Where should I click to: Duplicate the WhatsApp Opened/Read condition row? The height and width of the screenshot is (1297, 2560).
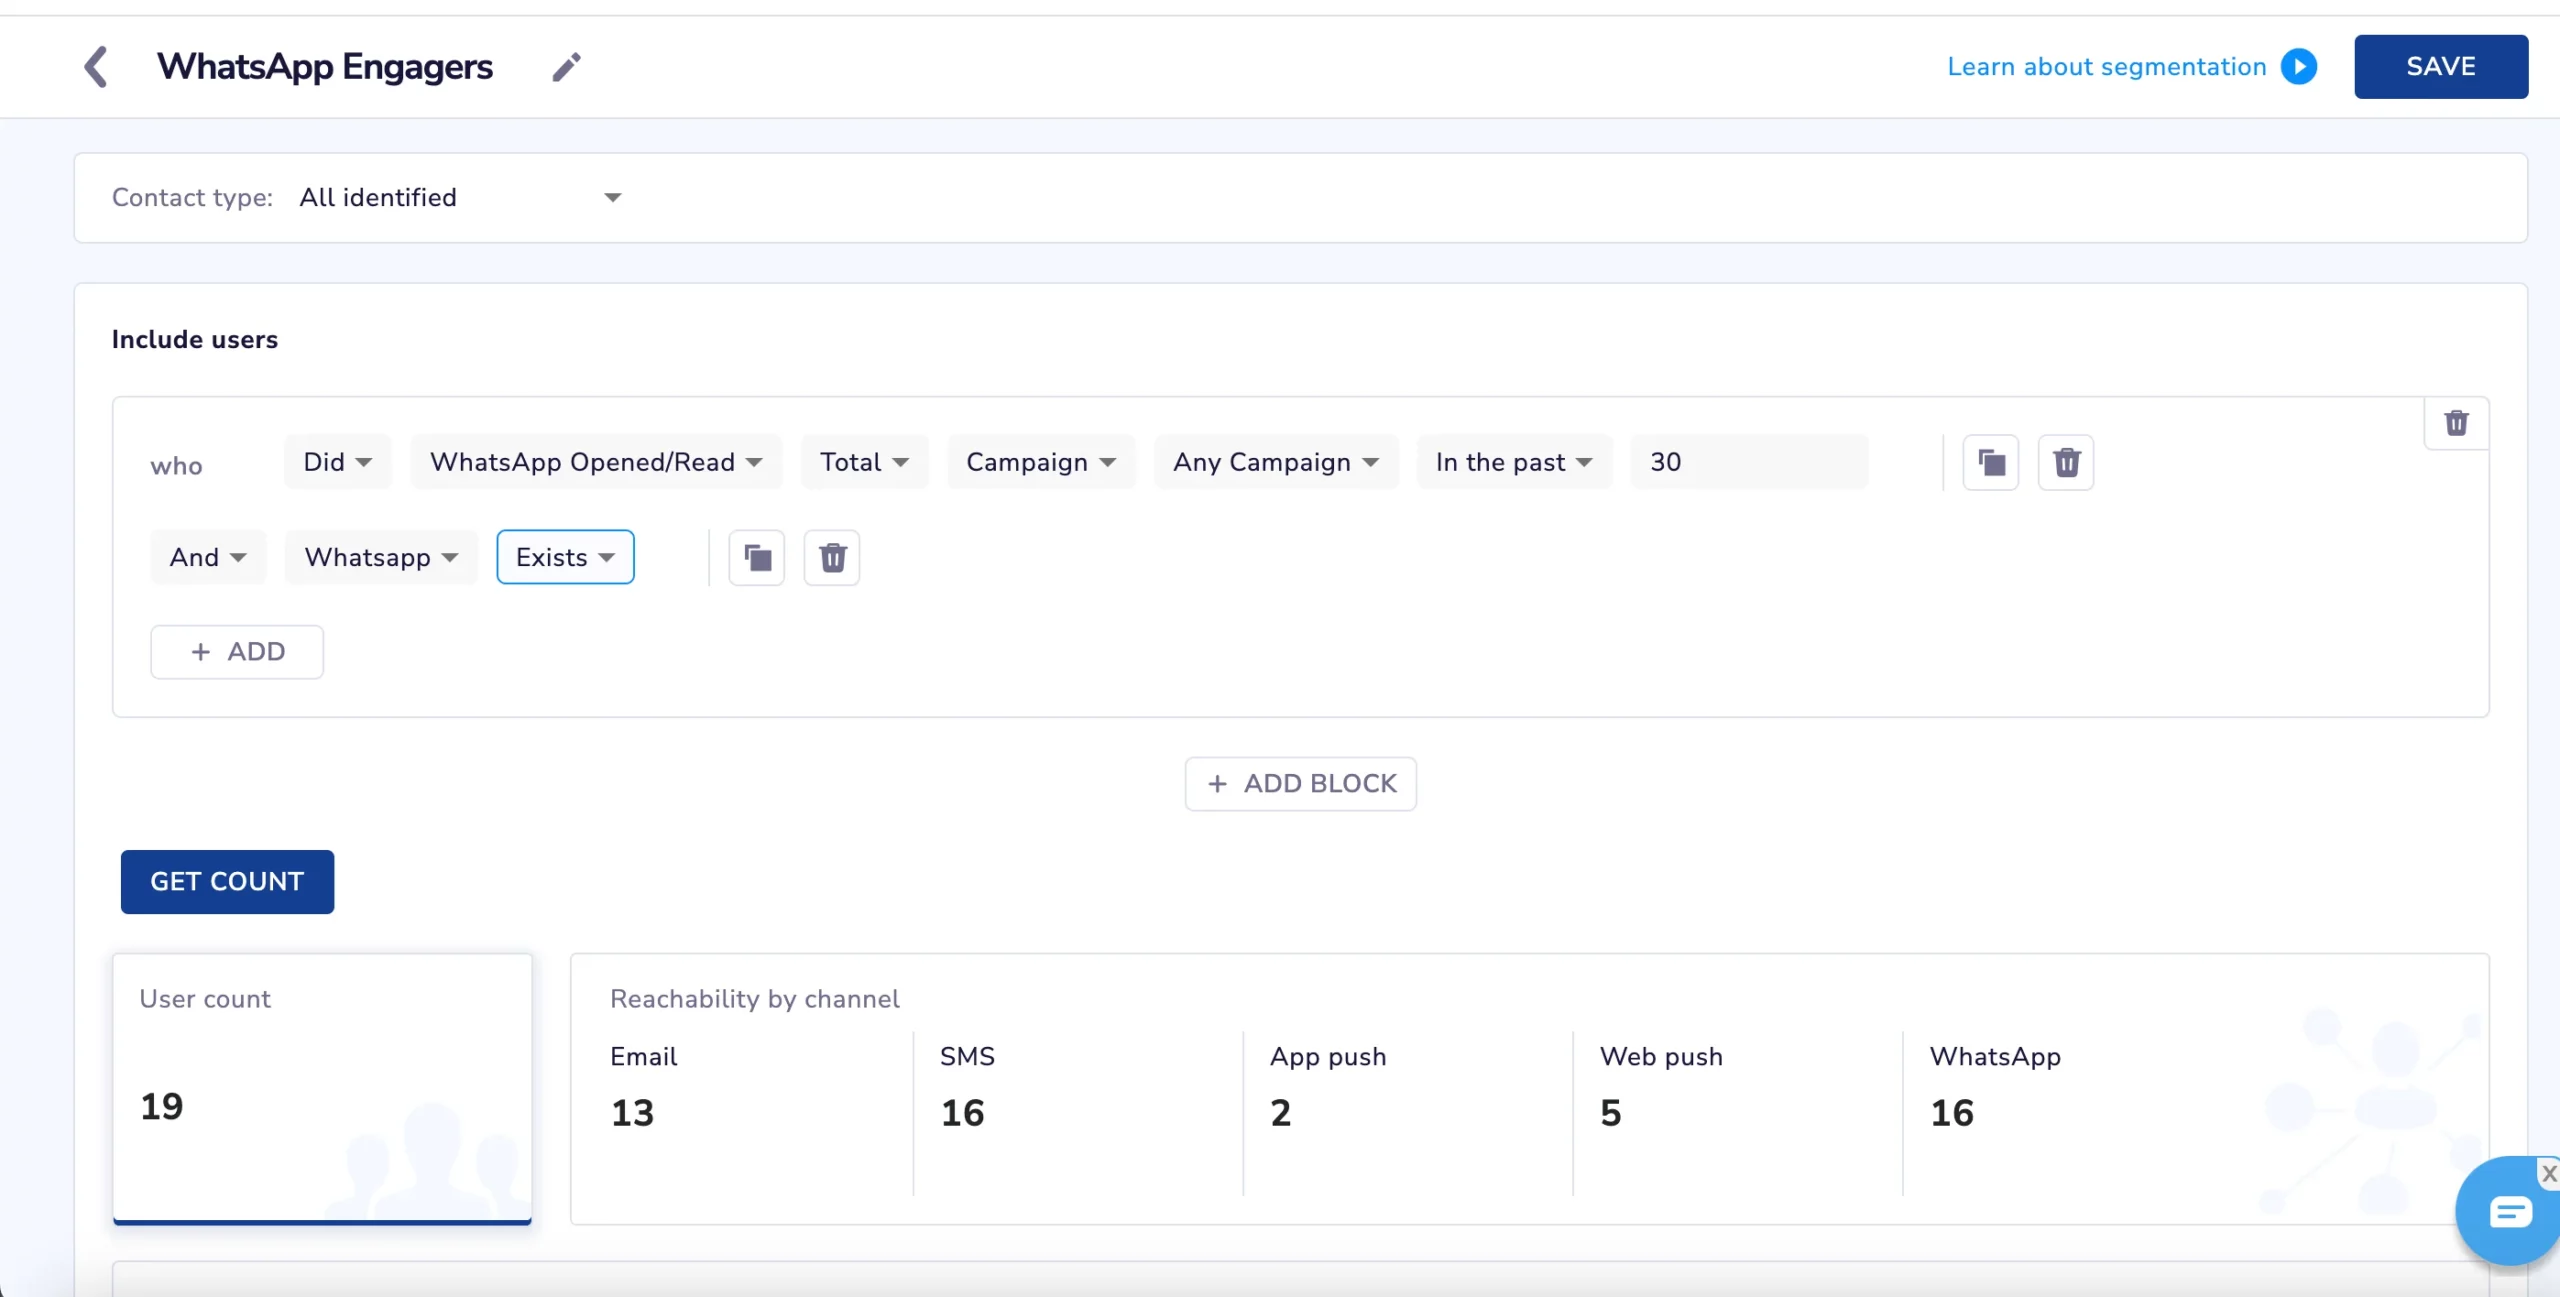(x=1990, y=462)
